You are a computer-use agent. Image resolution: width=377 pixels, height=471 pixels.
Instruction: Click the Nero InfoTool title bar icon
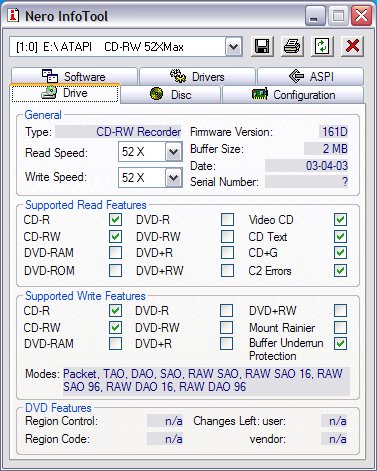13,15
